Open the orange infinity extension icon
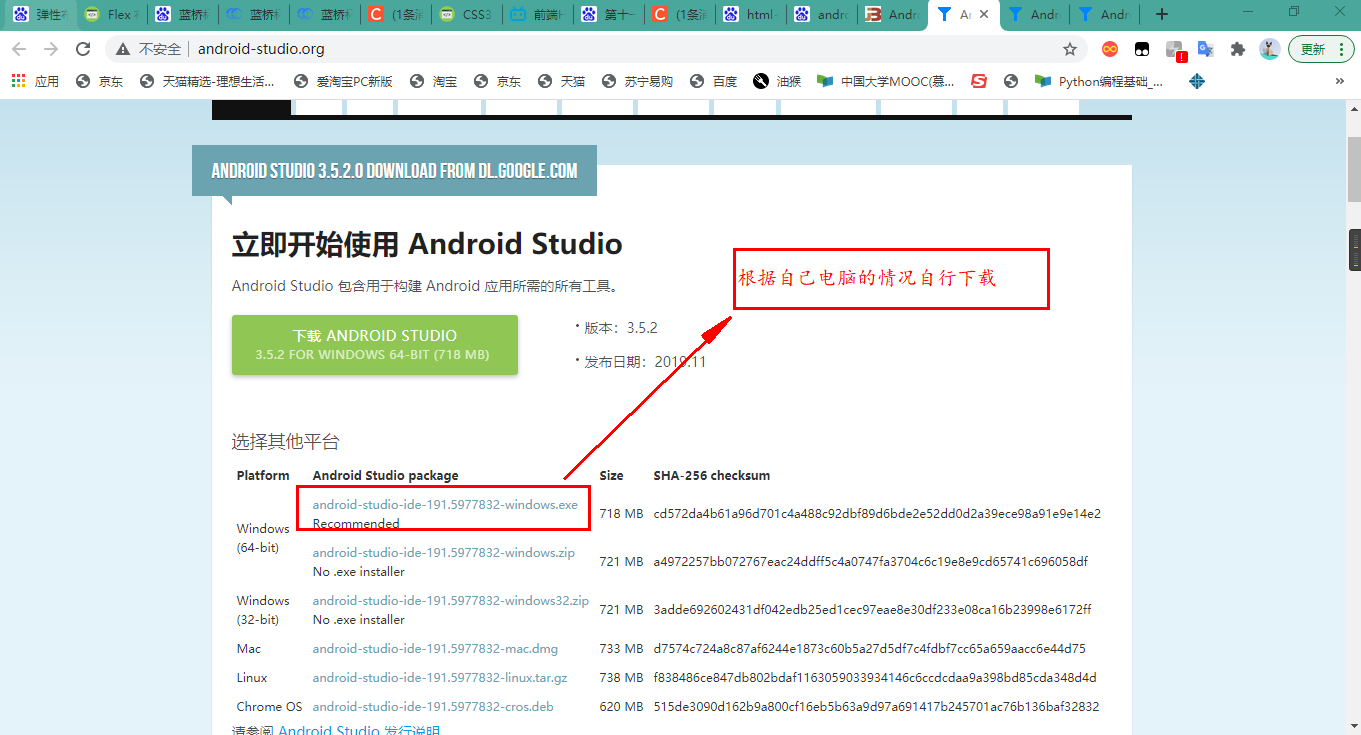Image resolution: width=1361 pixels, height=735 pixels. [x=1110, y=49]
